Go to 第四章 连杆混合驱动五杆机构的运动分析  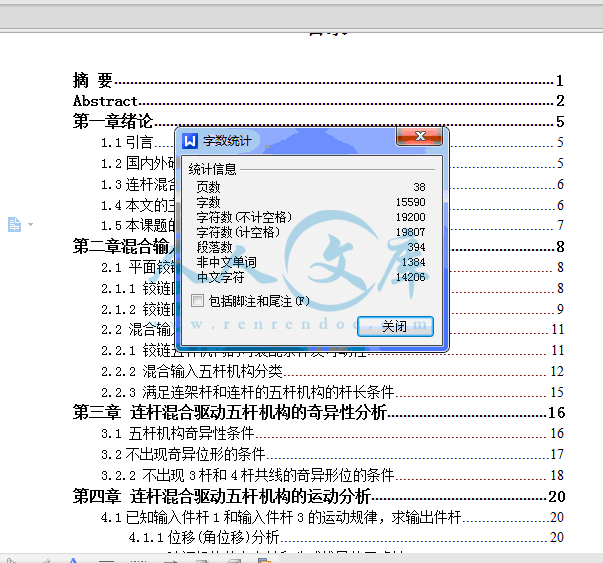pyautogui.click(x=319, y=496)
